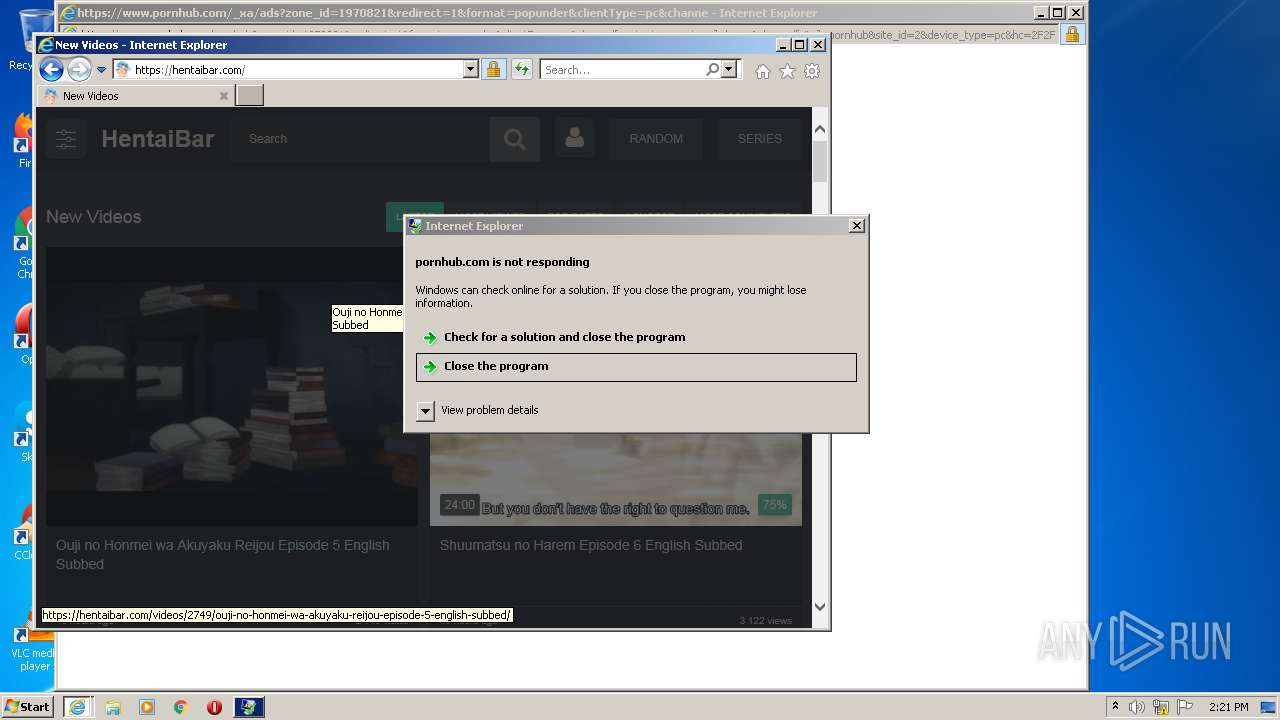Viewport: 1280px width, 720px height.
Task: Open Shuumatsu no Harem Episode 6 title link
Action: click(591, 545)
